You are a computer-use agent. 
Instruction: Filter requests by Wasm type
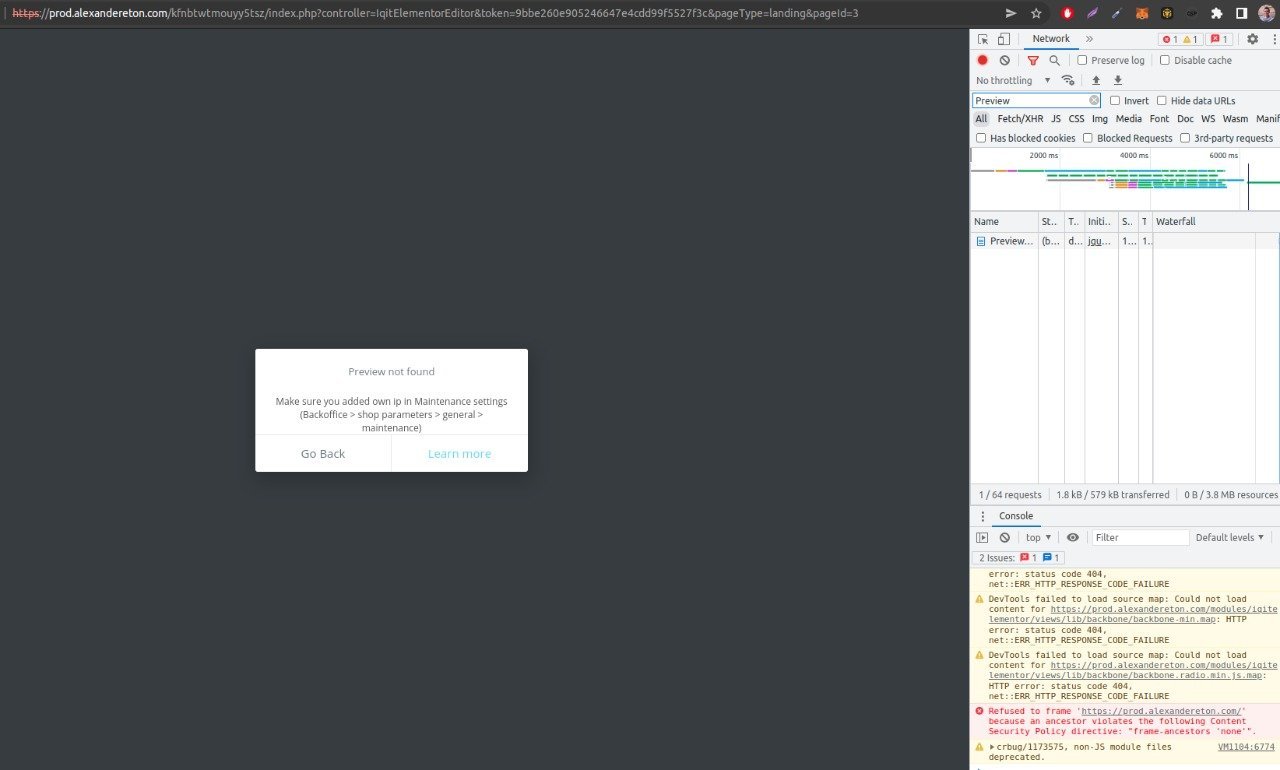(1235, 119)
